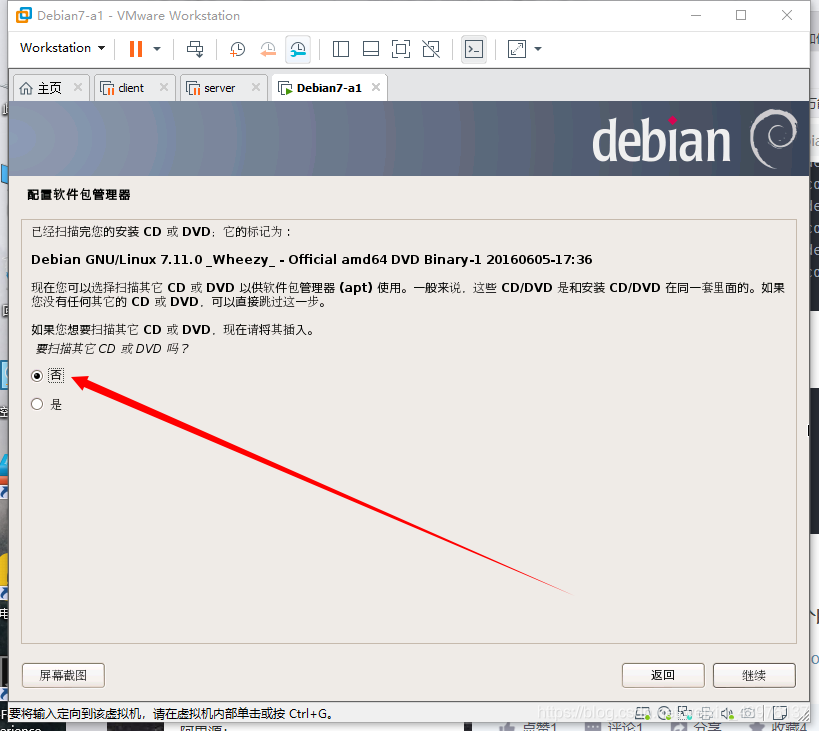Viewport: 819px width, 731px height.
Task: Click the camera device status icon
Action: pyautogui.click(x=748, y=713)
